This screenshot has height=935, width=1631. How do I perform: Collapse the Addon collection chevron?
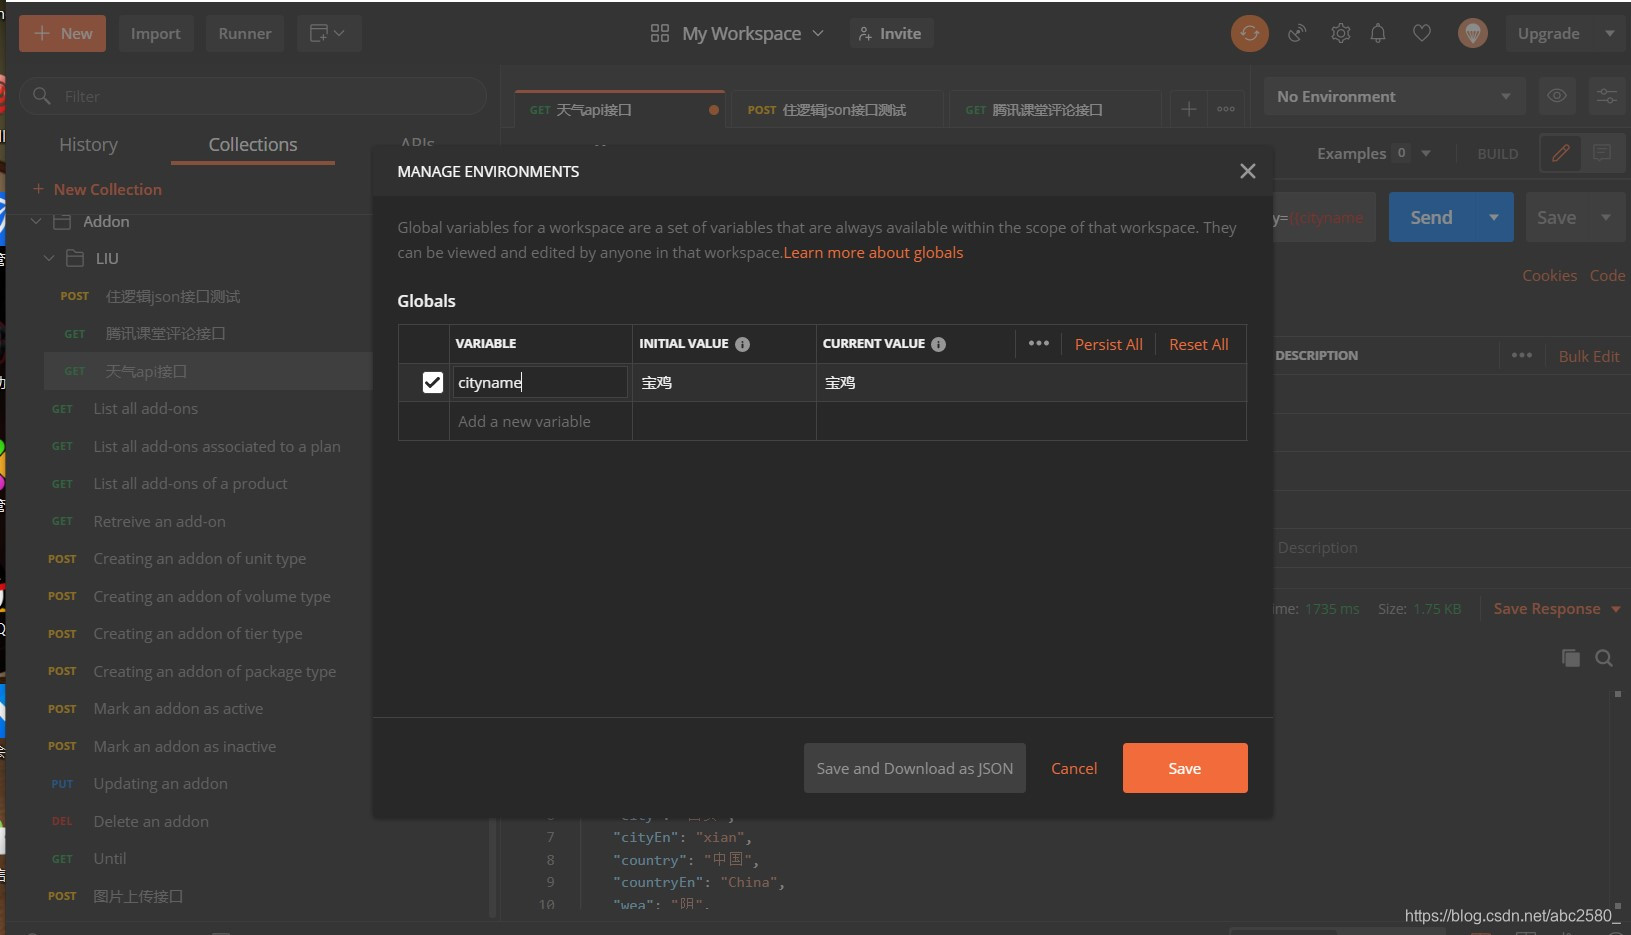click(x=36, y=221)
